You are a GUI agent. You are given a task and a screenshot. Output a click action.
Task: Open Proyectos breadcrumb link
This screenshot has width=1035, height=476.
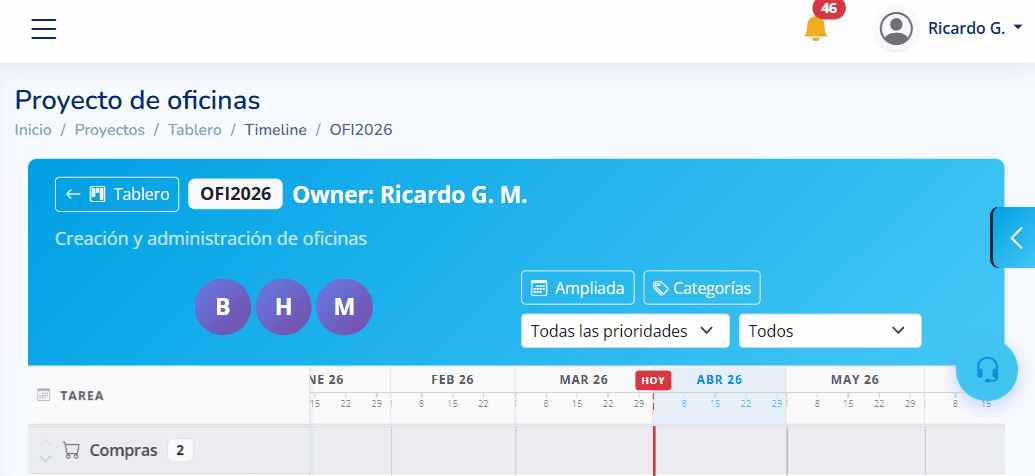(x=110, y=130)
